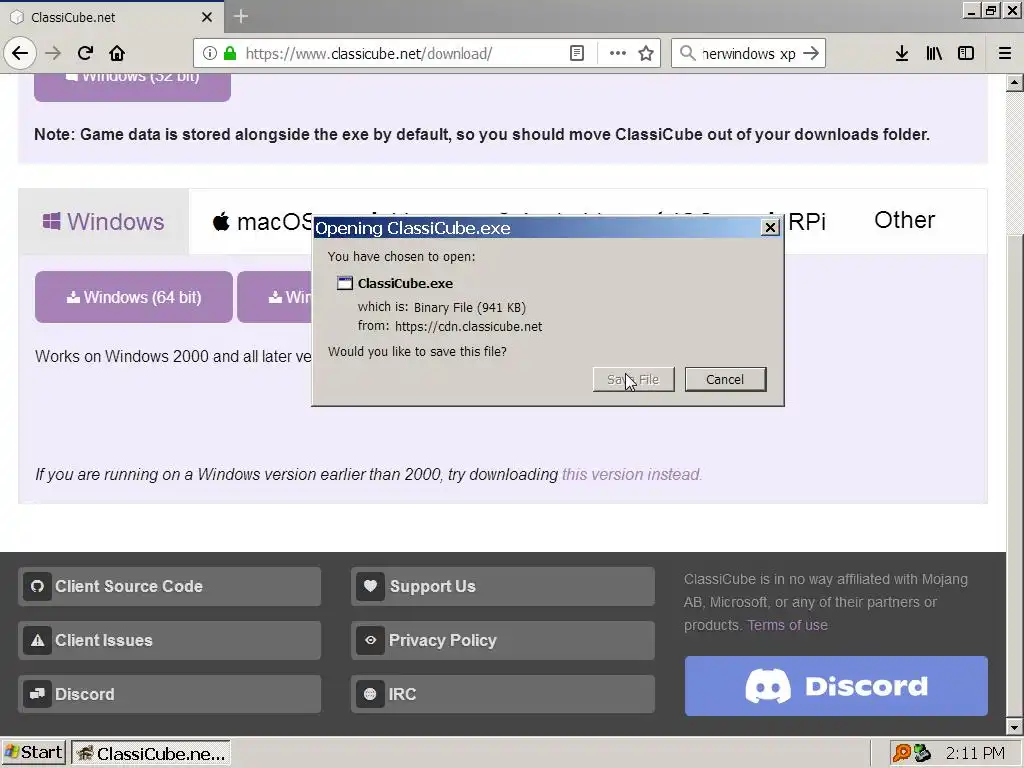Show site information icon in address bar
Screen dimensions: 1024x768
pos(209,53)
